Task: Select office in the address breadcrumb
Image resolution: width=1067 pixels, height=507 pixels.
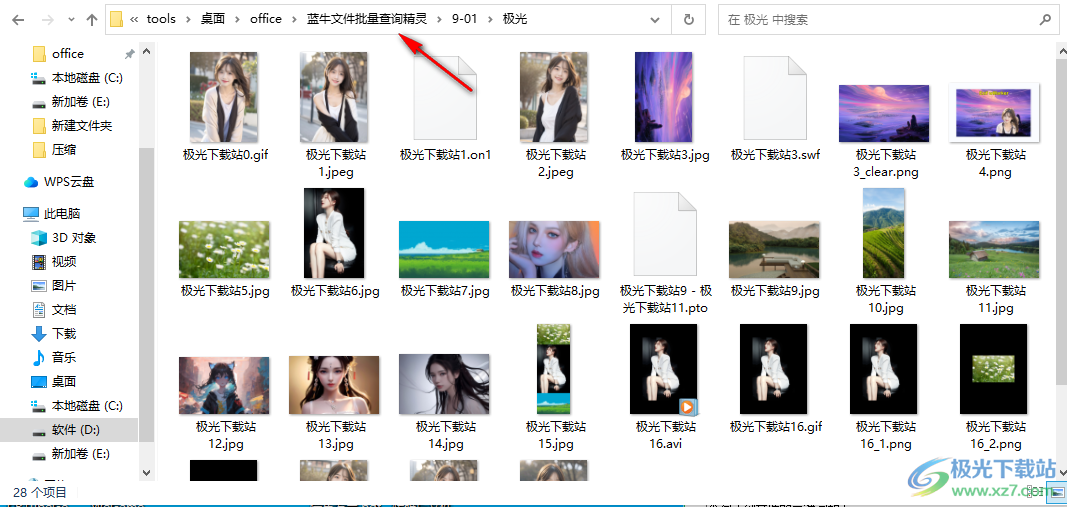Action: tap(265, 19)
